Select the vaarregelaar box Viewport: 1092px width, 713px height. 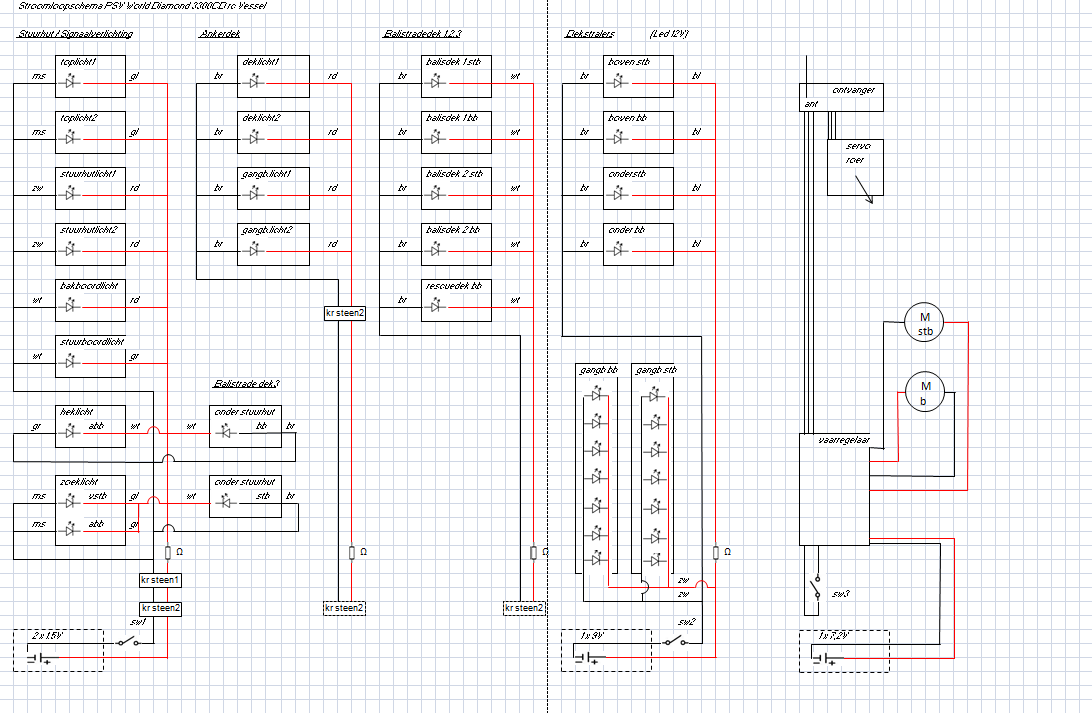coord(834,489)
